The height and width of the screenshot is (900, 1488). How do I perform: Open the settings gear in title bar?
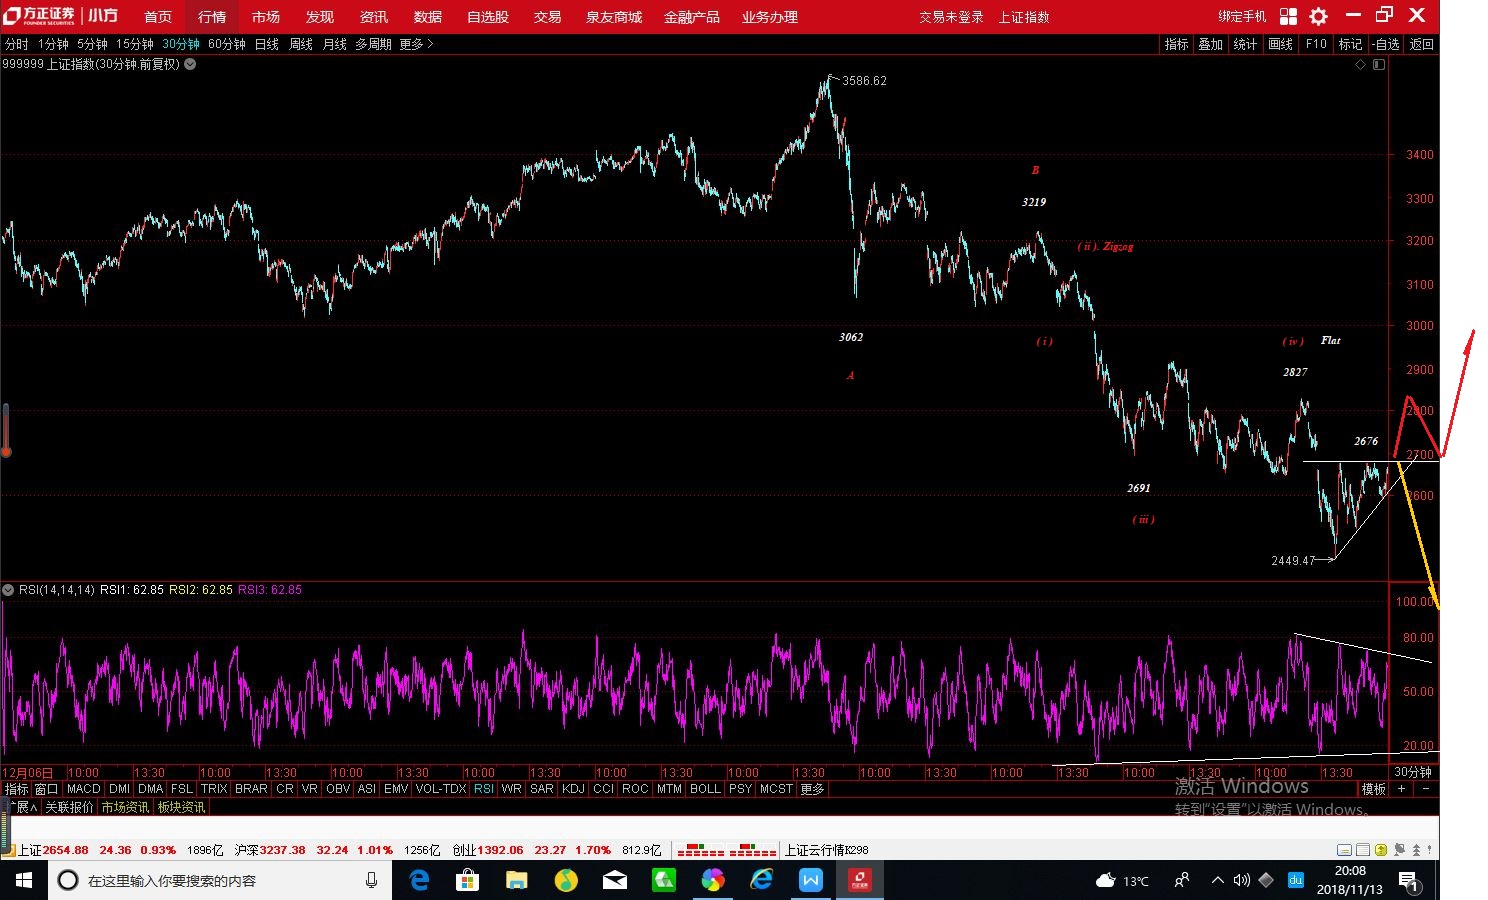coord(1319,16)
